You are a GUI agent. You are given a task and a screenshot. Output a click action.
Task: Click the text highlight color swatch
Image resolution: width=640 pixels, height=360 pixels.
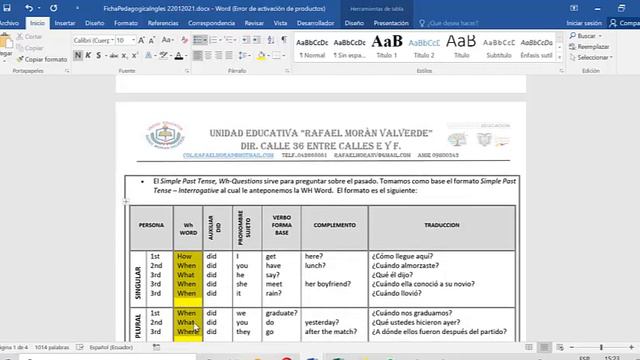click(164, 56)
